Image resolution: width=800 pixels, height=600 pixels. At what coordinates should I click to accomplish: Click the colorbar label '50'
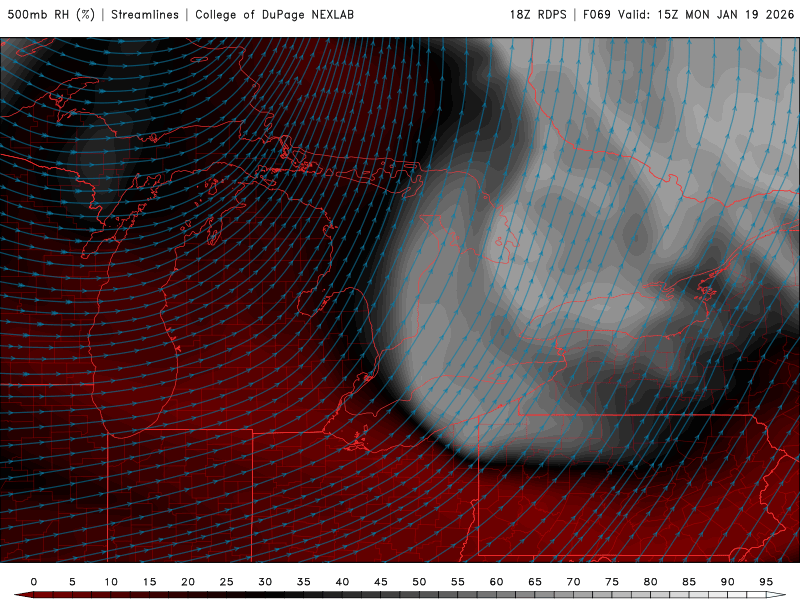coord(419,582)
